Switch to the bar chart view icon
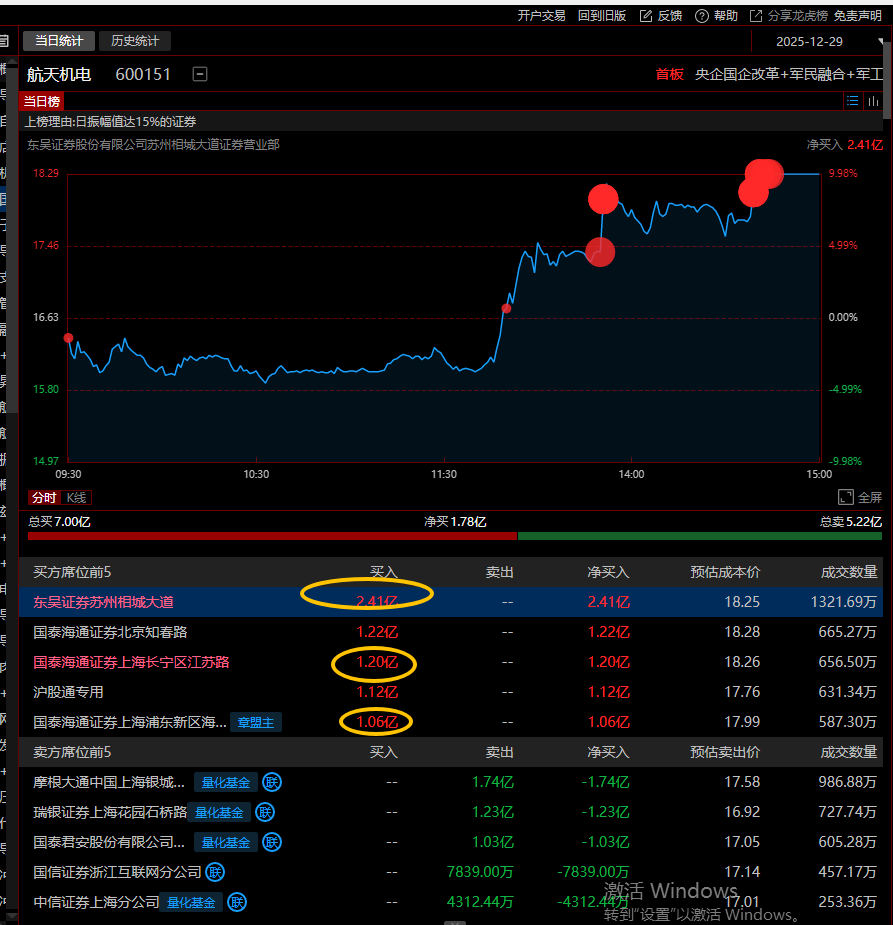The image size is (893, 925). click(873, 101)
